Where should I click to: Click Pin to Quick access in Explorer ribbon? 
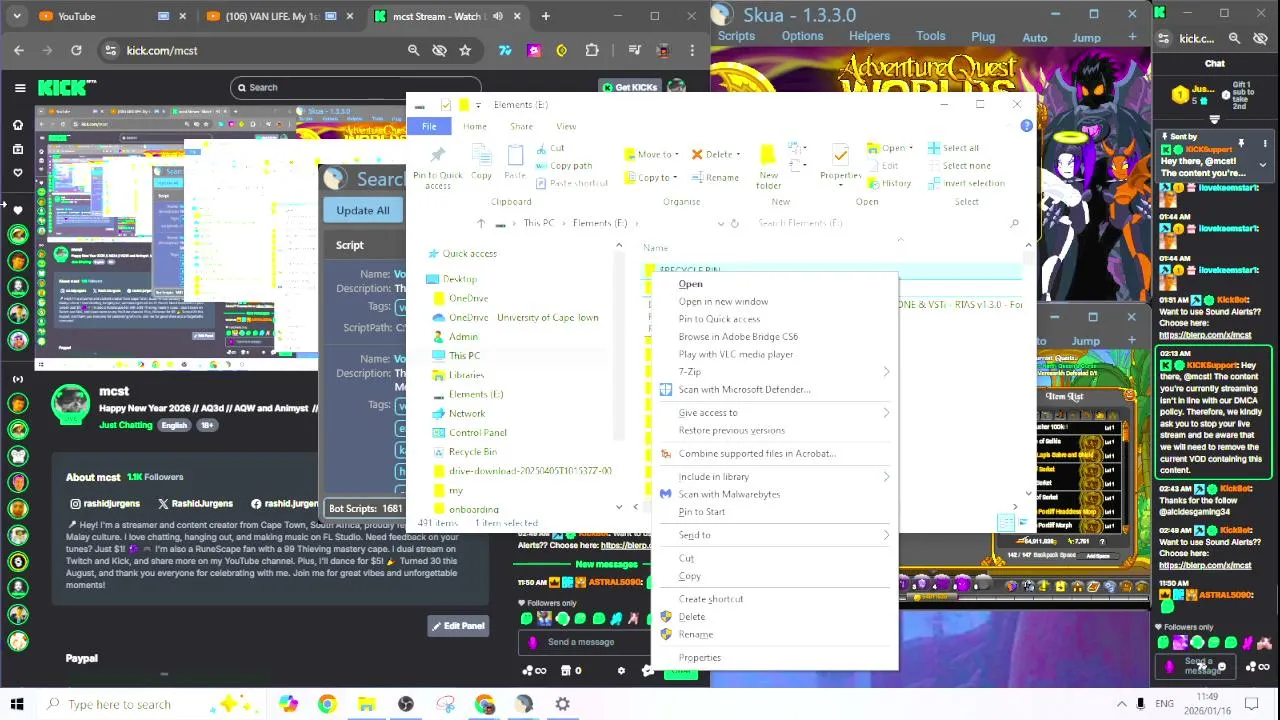pos(438,168)
